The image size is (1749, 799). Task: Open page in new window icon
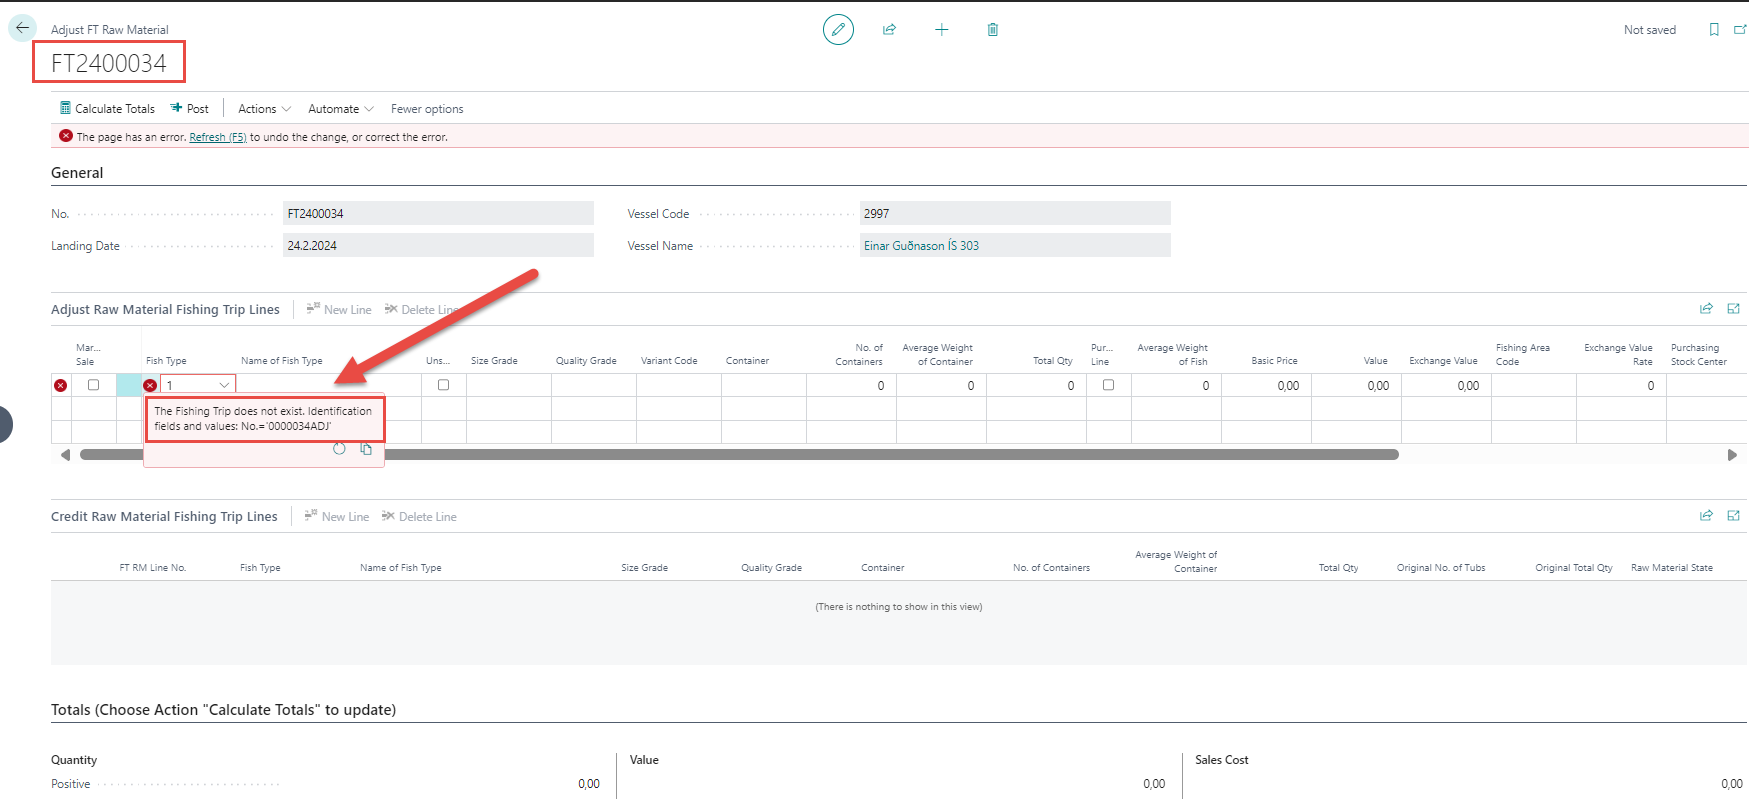[x=1739, y=30]
